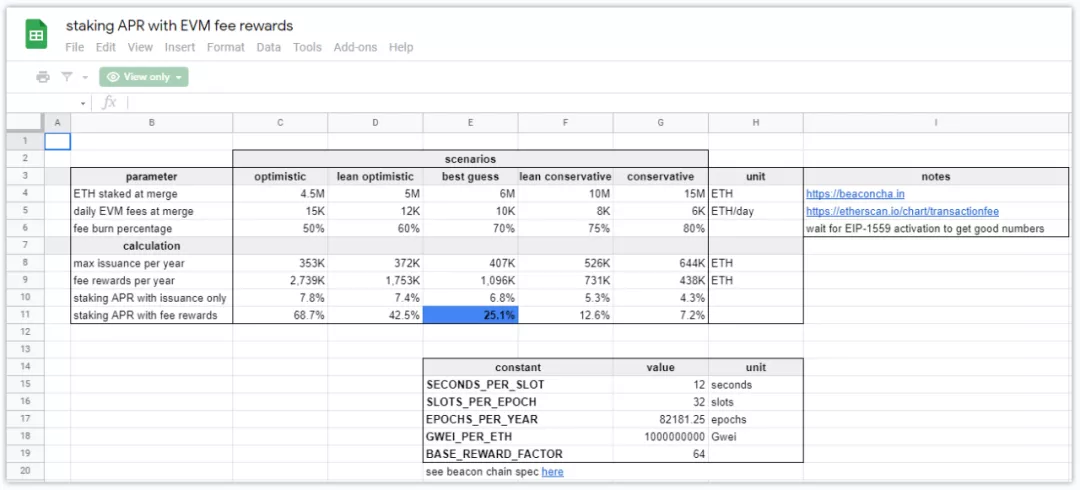
Task: Click the print icon
Action: point(43,77)
